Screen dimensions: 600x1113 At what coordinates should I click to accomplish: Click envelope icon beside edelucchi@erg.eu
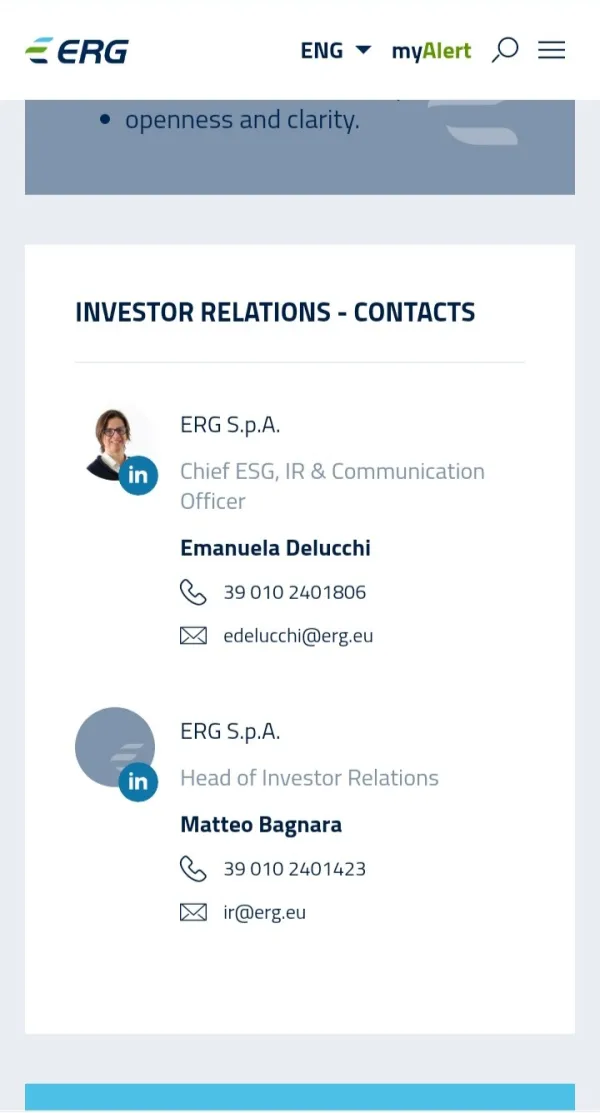pos(193,635)
